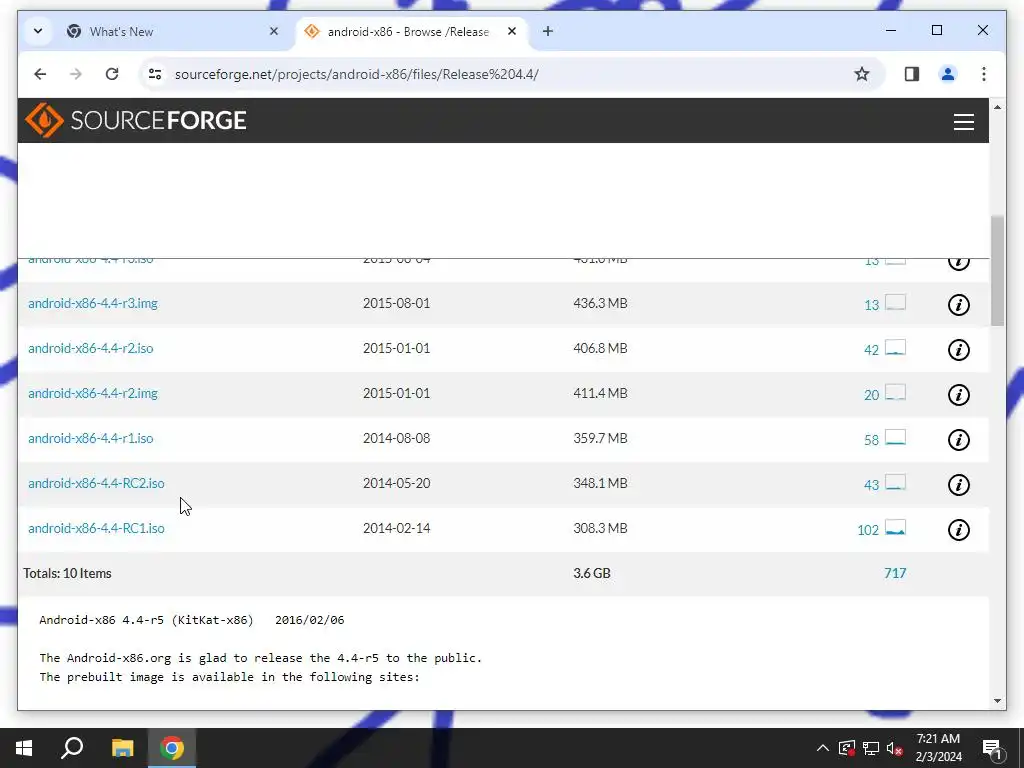Click the scrollbar down arrow
The width and height of the screenshot is (1024, 768).
pyautogui.click(x=997, y=701)
